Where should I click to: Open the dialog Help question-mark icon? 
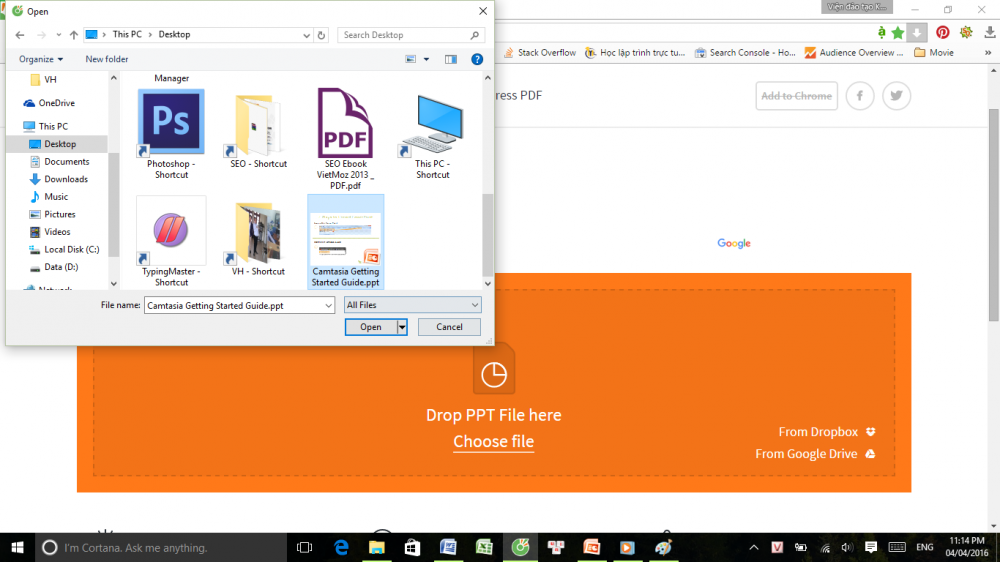pyautogui.click(x=477, y=59)
